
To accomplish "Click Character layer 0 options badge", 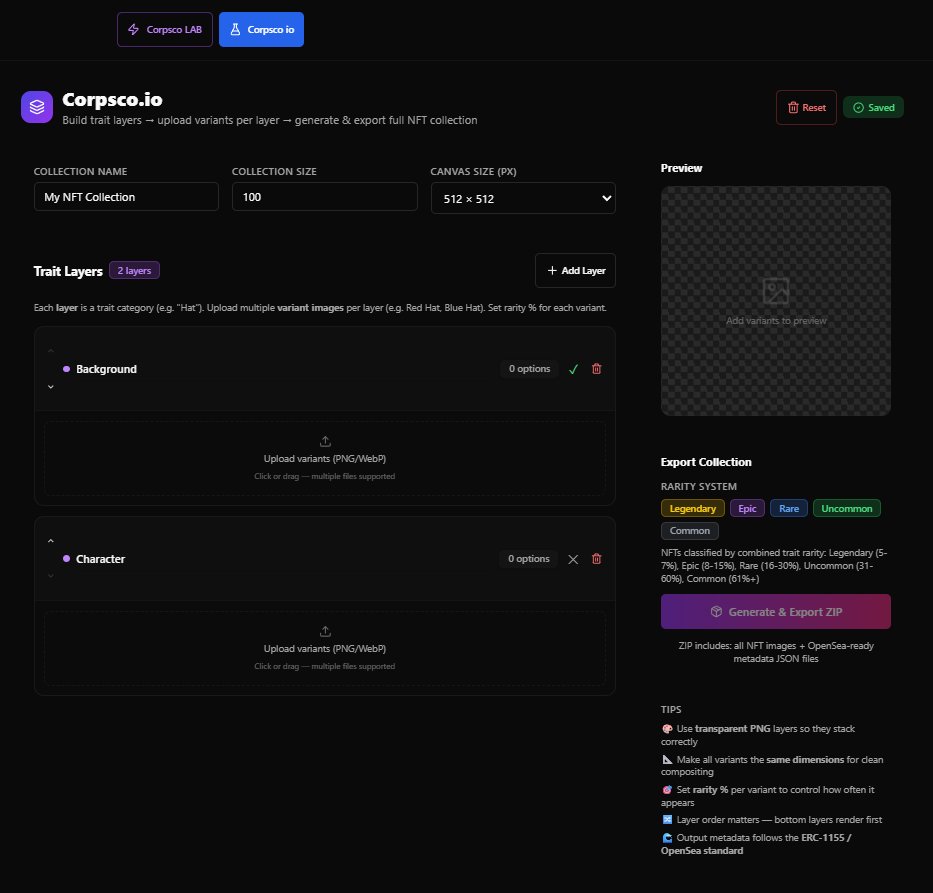I will click(x=528, y=559).
